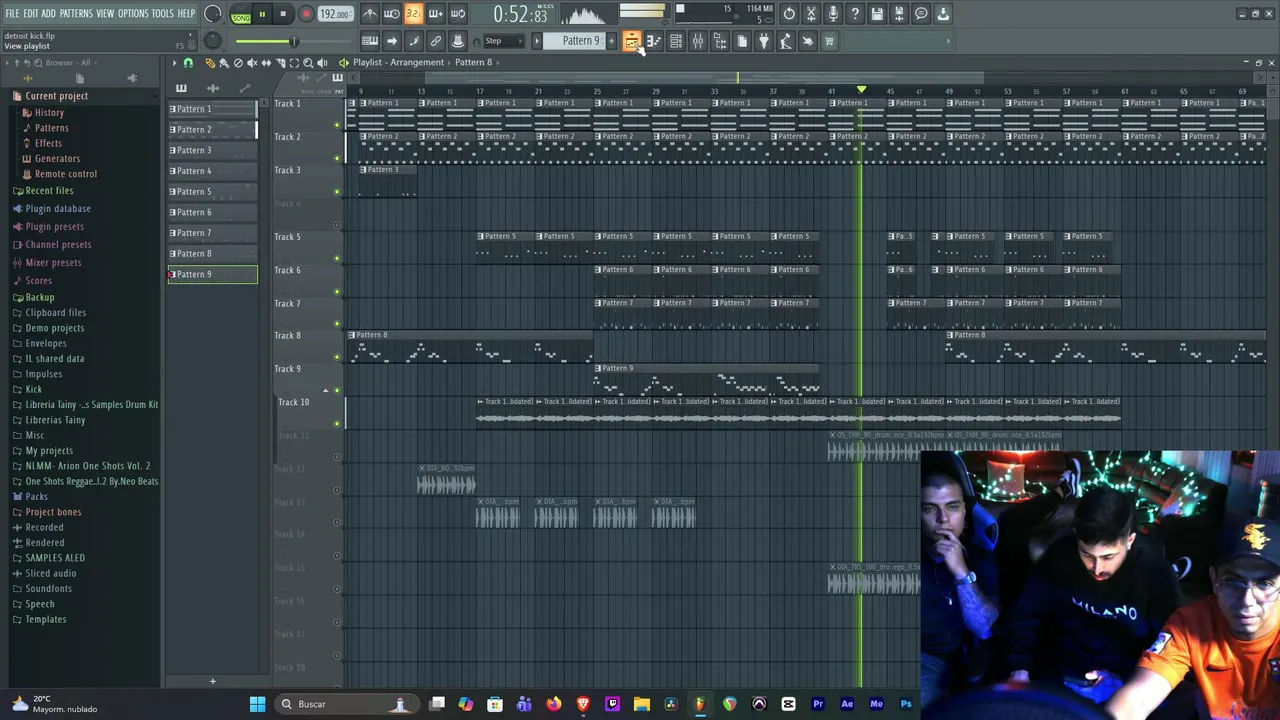Choose the Select tool in Playlist toolbar
The image size is (1280, 720).
click(294, 62)
